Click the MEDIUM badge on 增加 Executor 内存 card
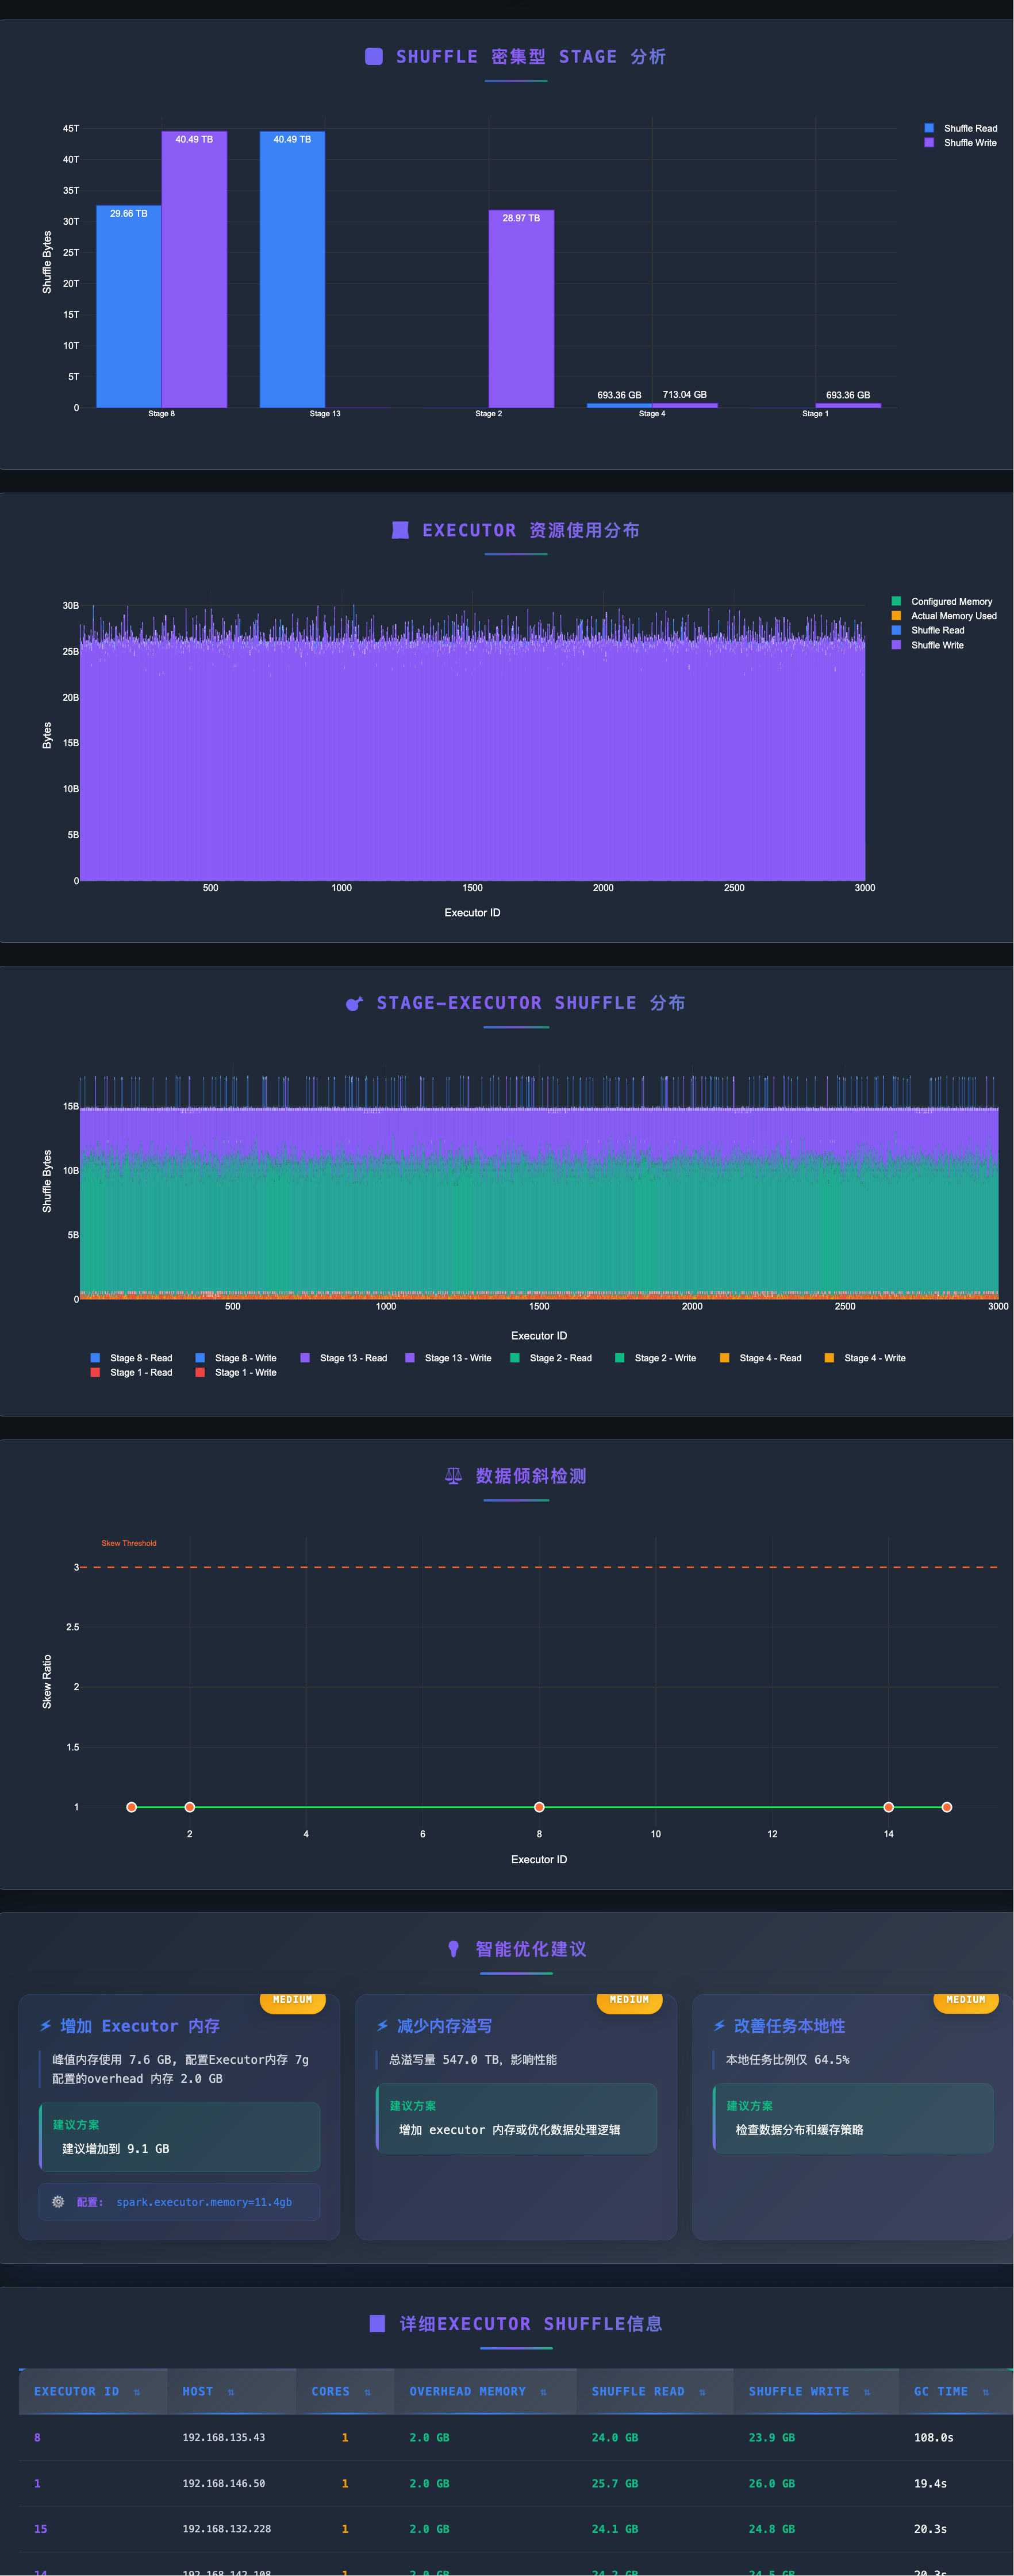1014x2576 pixels. 292,2000
